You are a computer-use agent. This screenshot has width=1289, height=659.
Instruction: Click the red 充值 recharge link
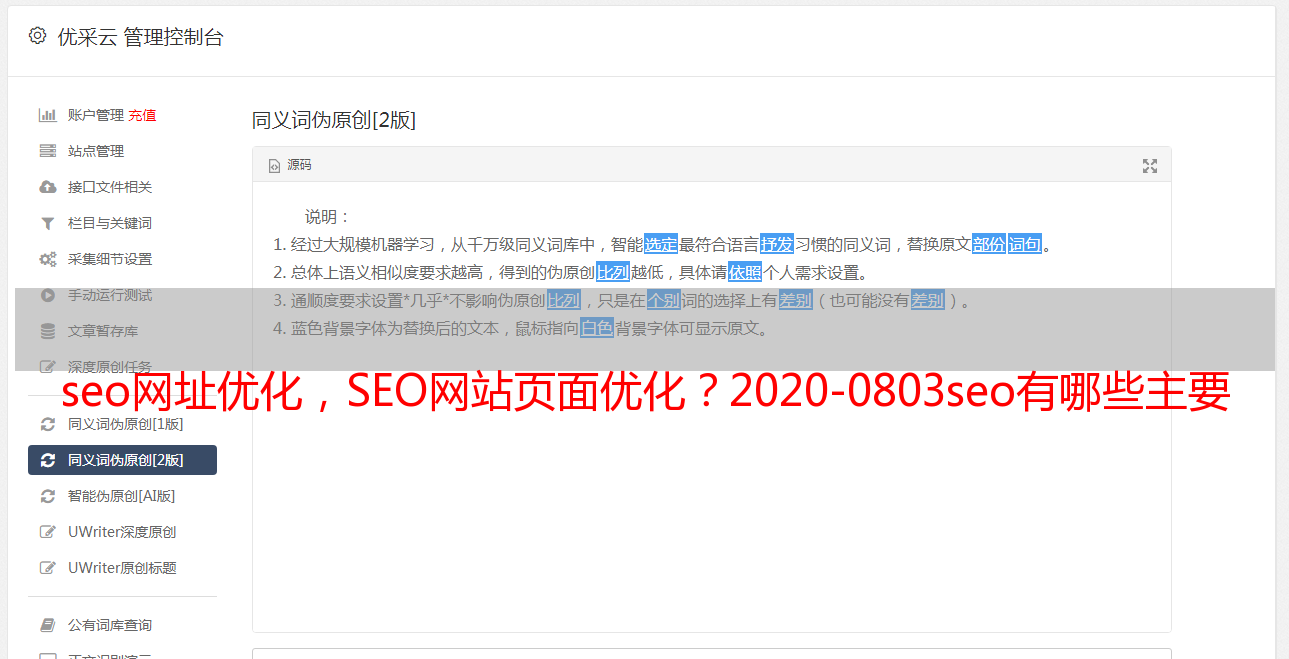pyautogui.click(x=142, y=115)
